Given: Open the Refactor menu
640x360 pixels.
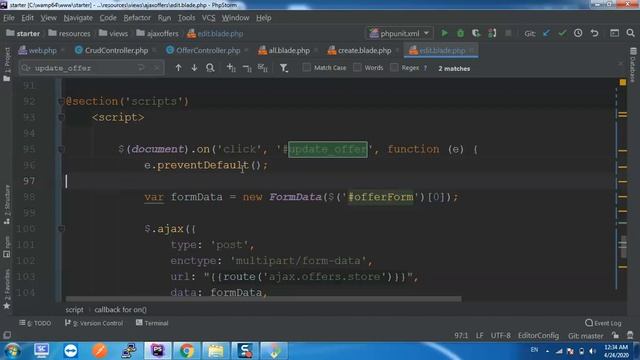Looking at the screenshot, I should [137, 18].
